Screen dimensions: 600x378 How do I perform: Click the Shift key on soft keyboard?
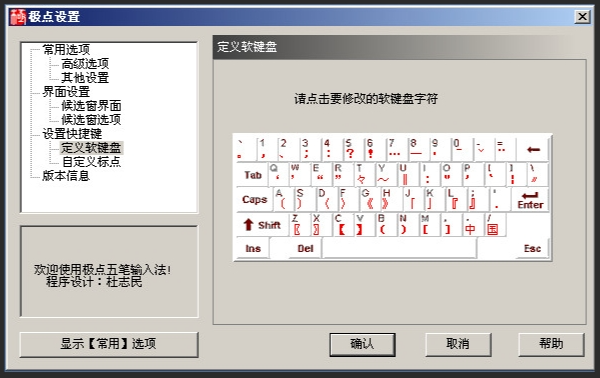[262, 225]
